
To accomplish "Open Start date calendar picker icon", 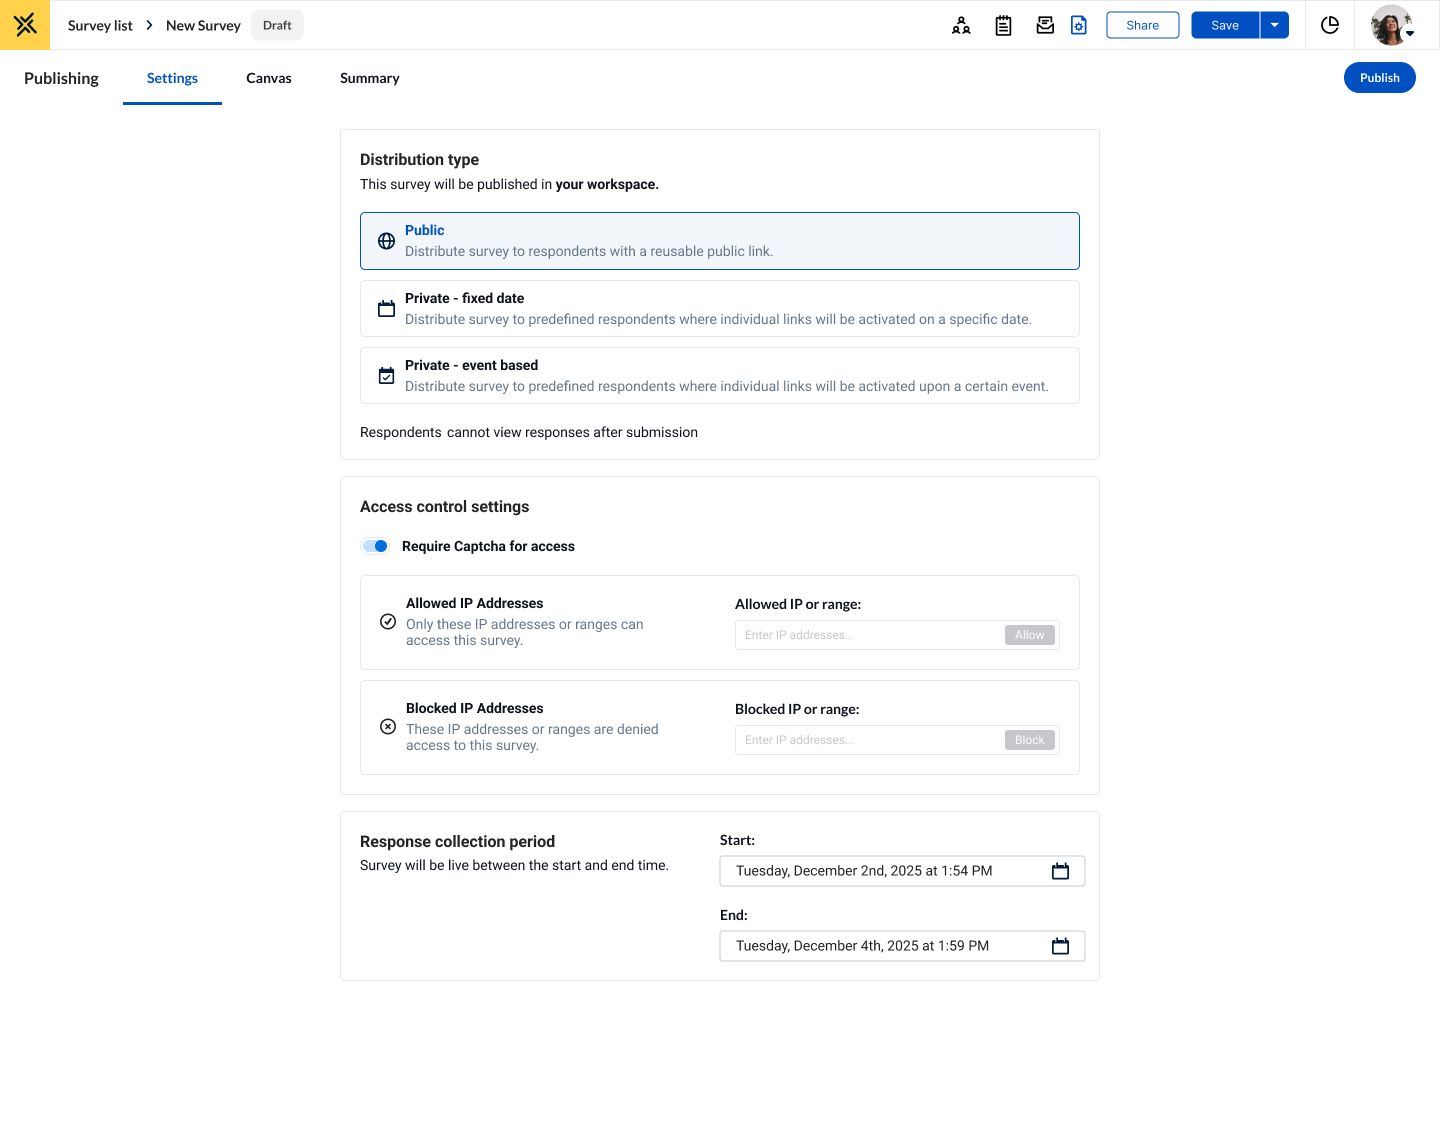I will 1060,871.
